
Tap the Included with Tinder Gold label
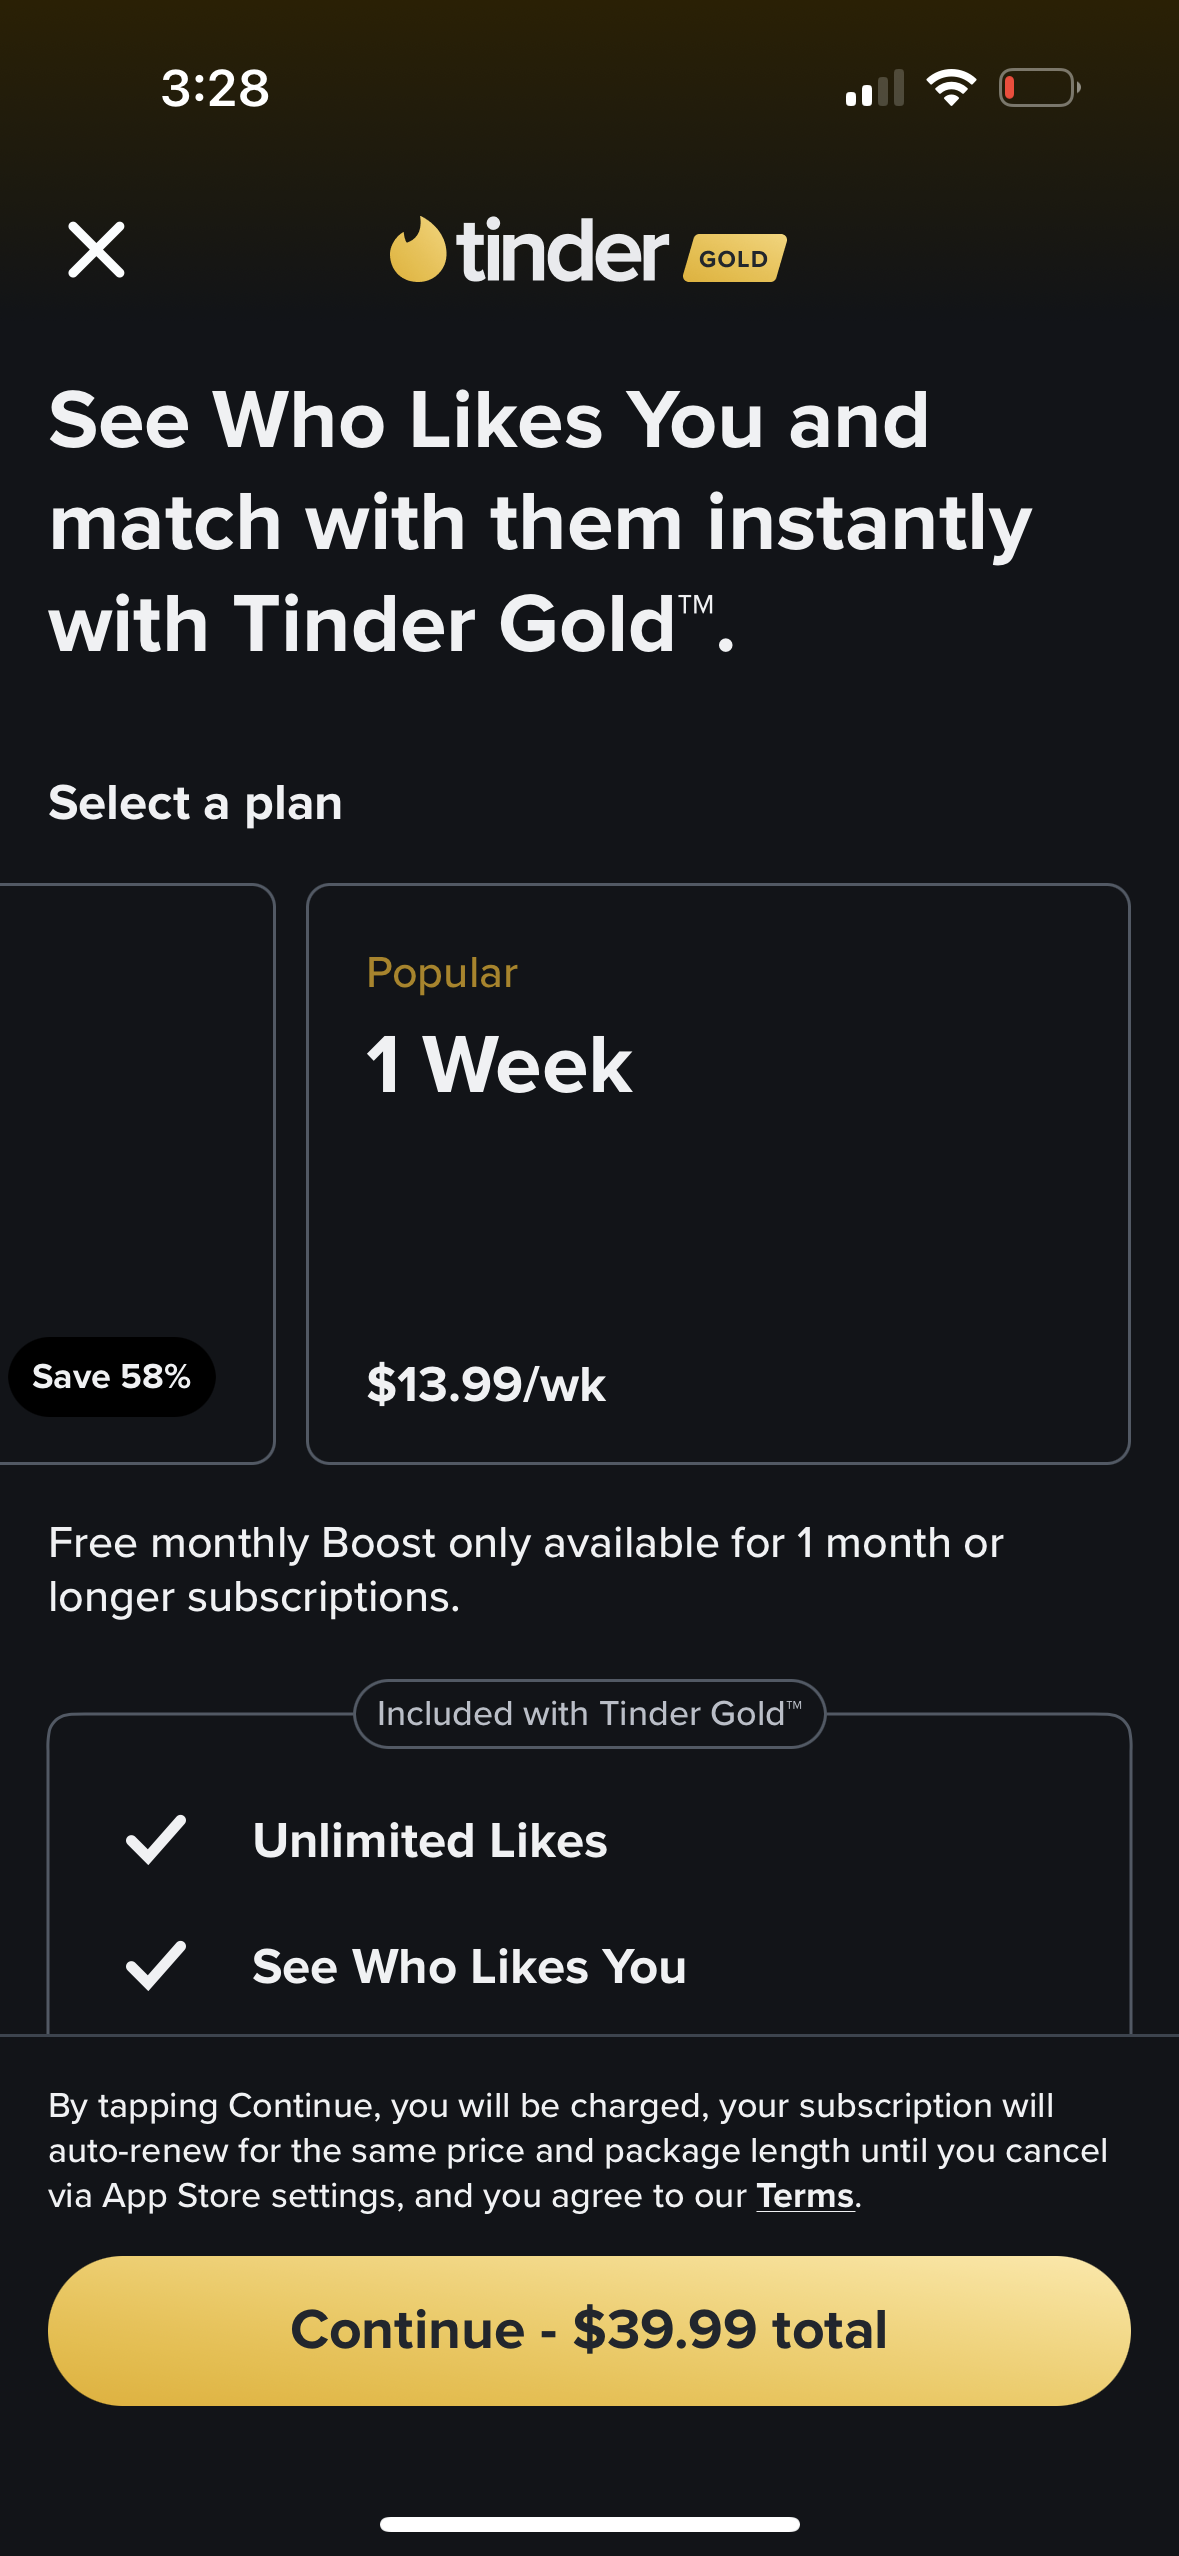click(x=589, y=1714)
